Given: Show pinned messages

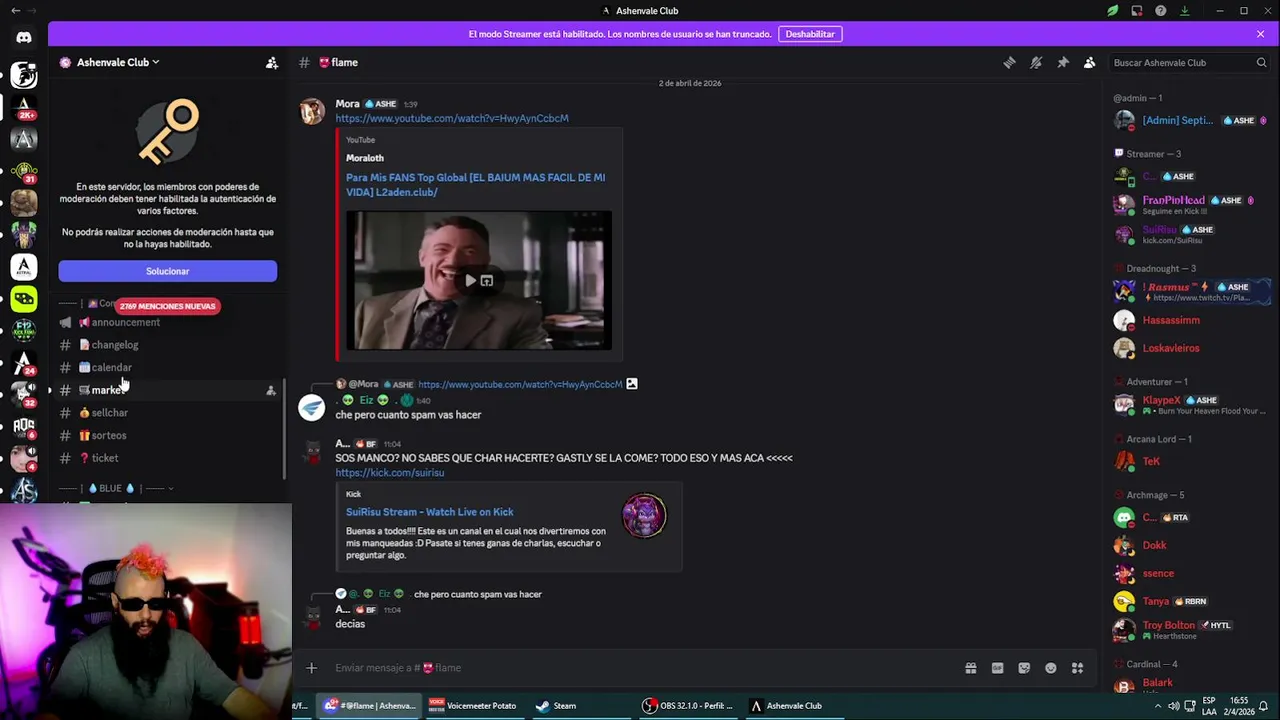Looking at the screenshot, I should (1063, 62).
